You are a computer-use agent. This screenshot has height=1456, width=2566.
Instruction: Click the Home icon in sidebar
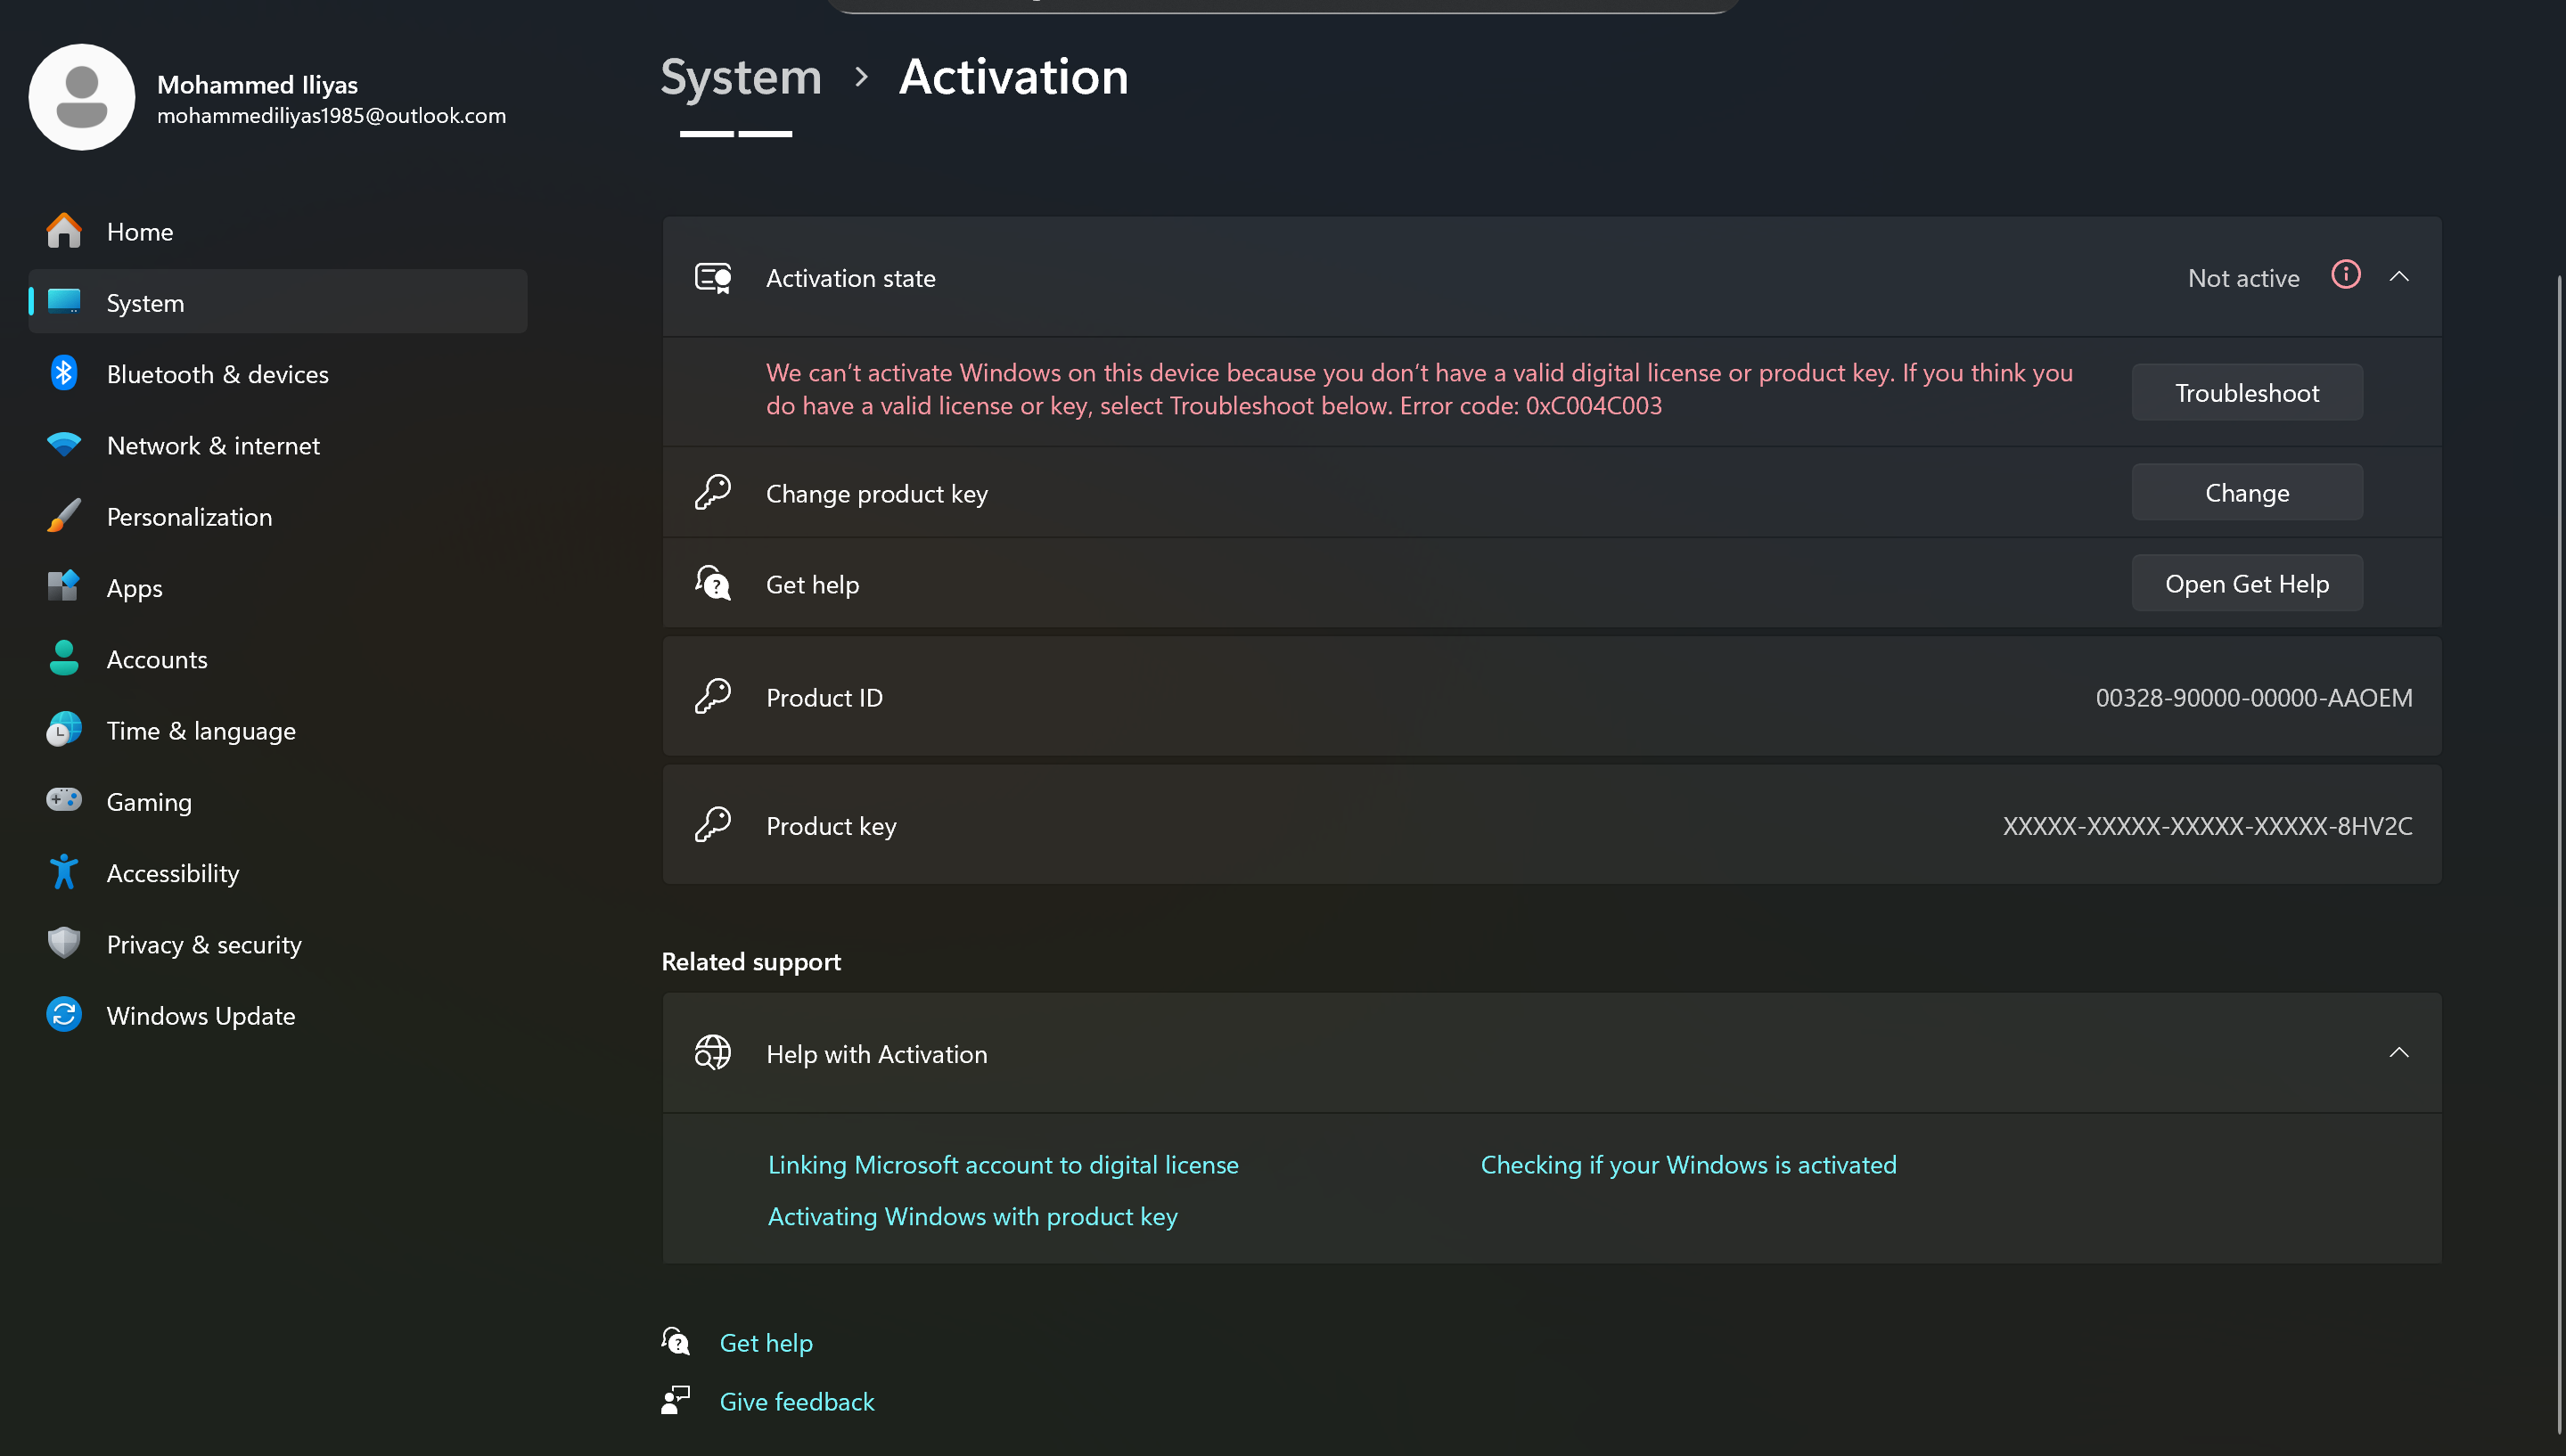64,231
